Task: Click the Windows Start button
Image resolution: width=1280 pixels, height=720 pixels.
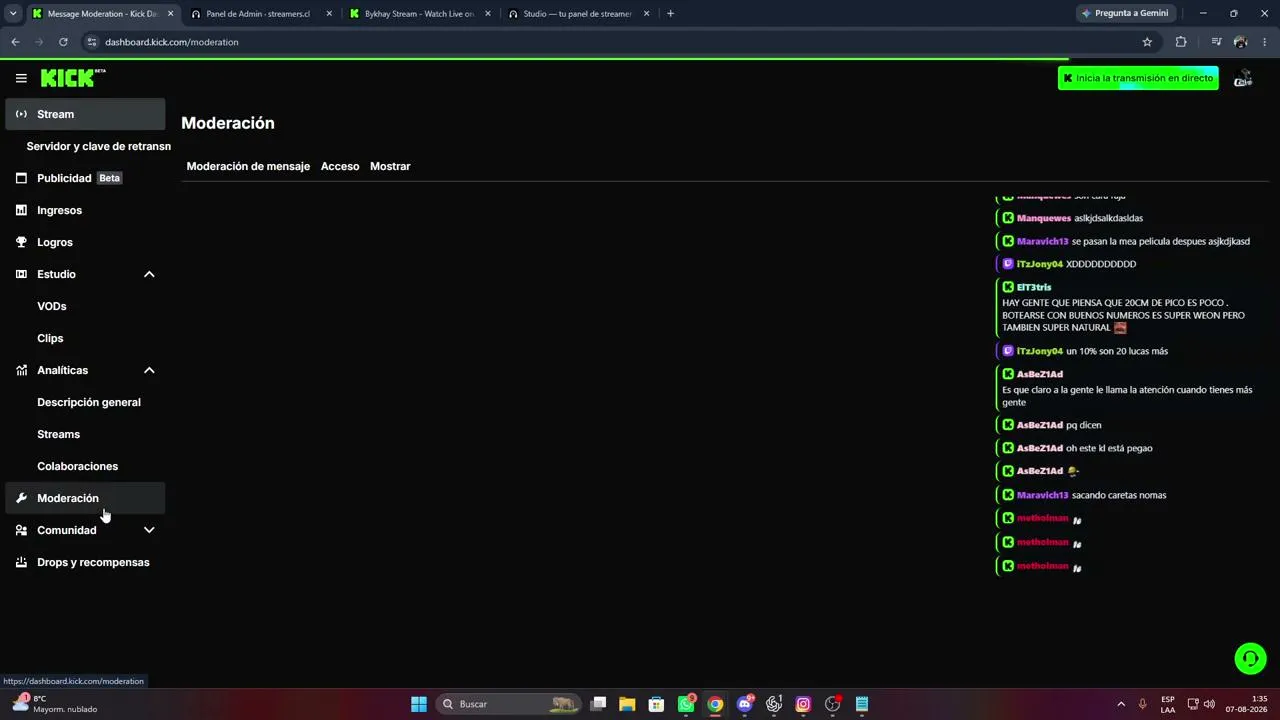Action: click(419, 704)
